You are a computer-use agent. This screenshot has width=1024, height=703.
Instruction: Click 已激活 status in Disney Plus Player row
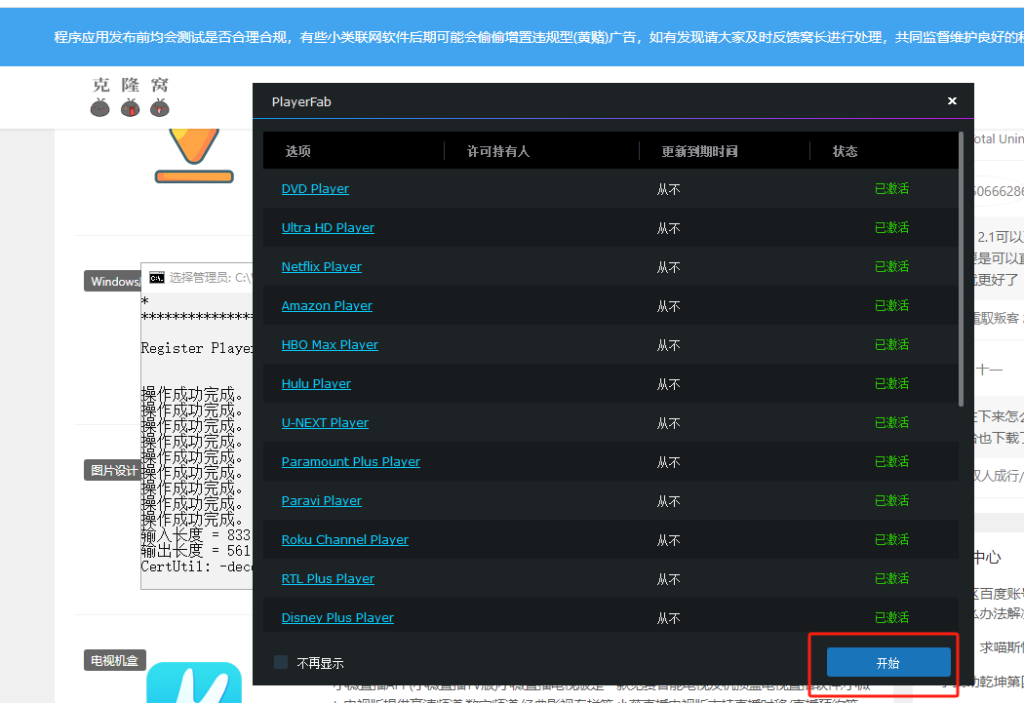coord(891,618)
